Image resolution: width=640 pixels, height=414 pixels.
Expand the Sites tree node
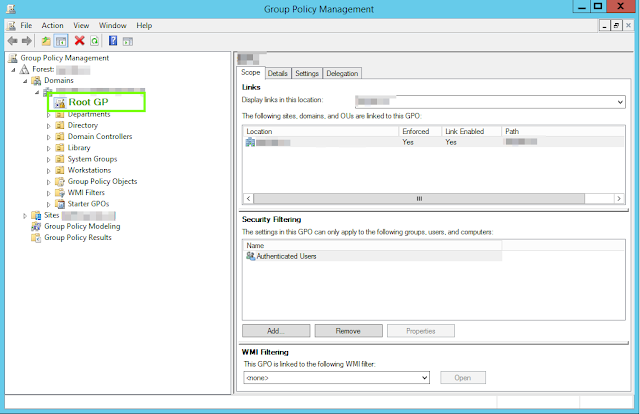click(25, 216)
